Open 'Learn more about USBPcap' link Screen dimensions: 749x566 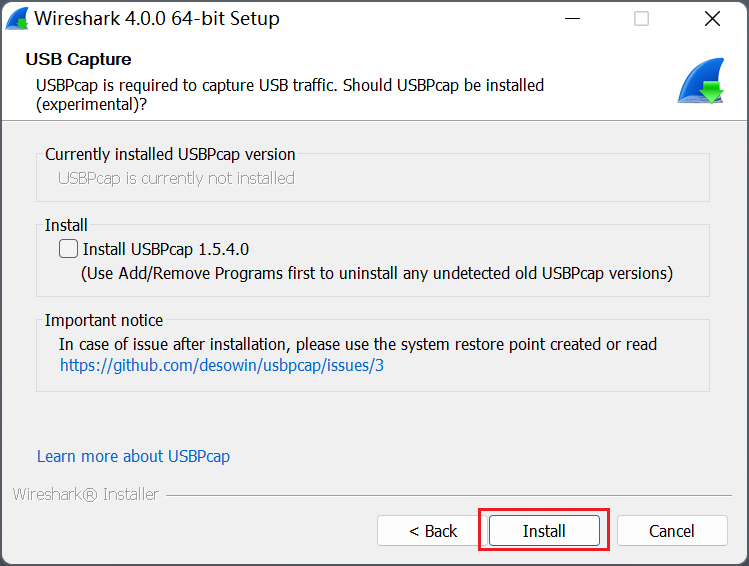tap(133, 456)
